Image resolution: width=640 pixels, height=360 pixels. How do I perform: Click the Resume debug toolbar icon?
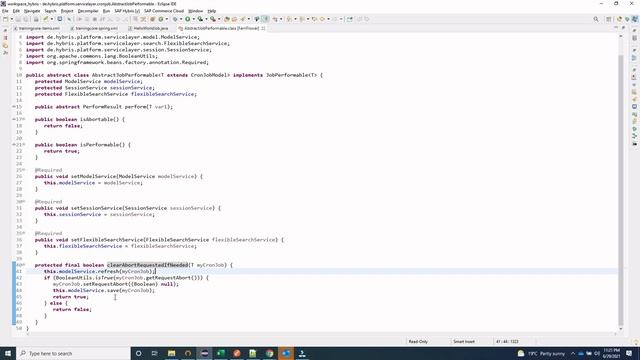80,19
